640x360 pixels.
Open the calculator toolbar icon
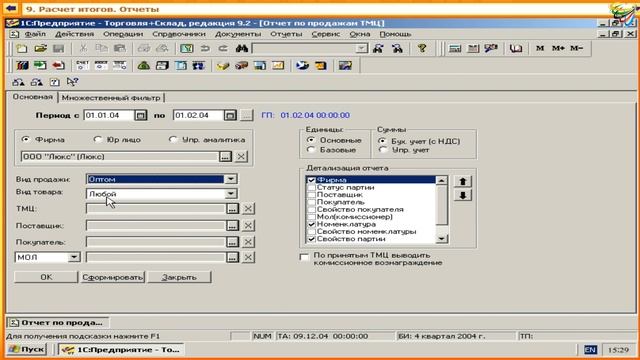(x=455, y=49)
